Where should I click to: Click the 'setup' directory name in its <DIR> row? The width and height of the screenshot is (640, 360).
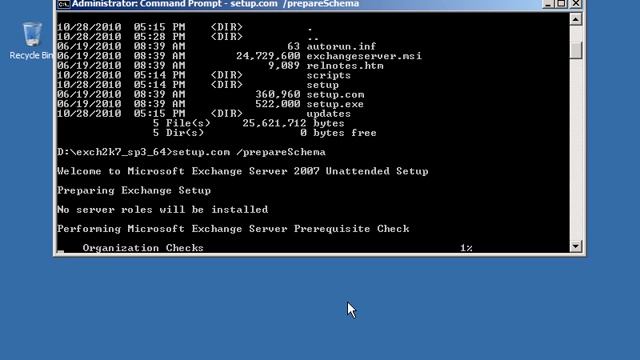(x=322, y=85)
